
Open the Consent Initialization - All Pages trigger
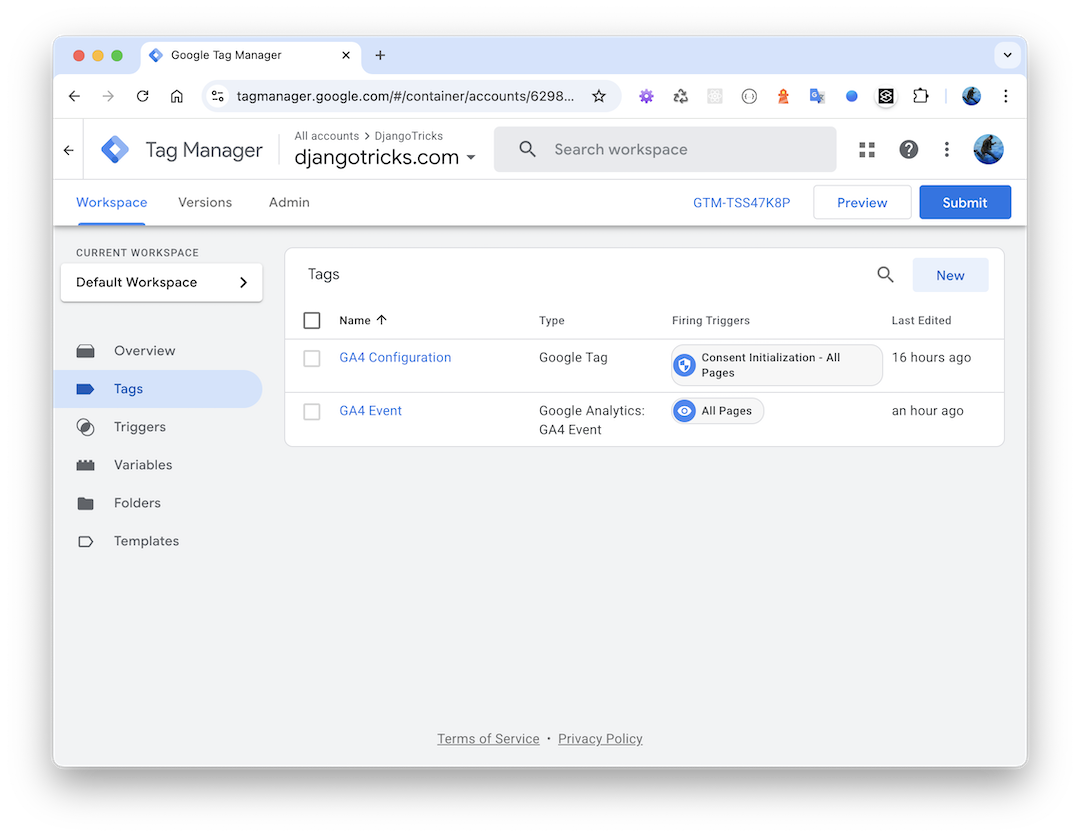[777, 365]
